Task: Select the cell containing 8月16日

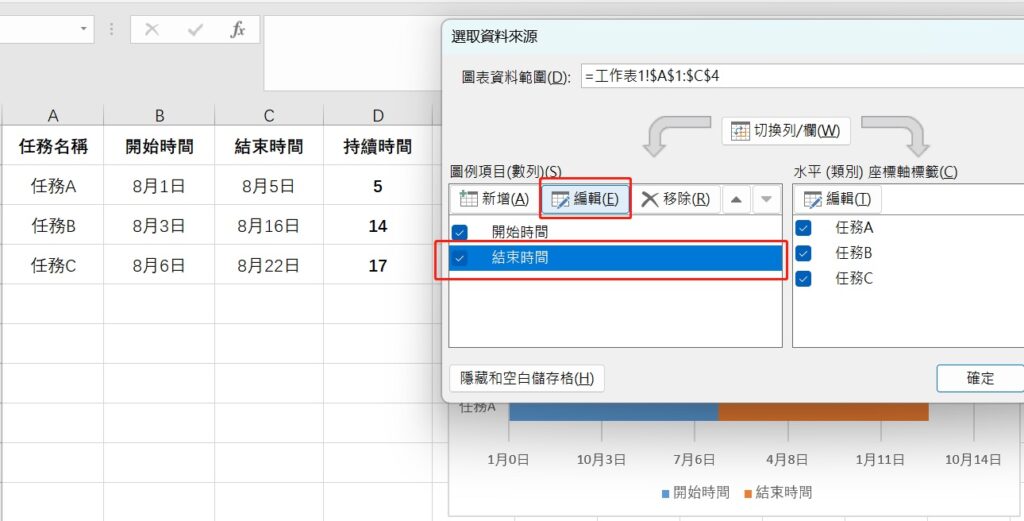Action: 269,226
